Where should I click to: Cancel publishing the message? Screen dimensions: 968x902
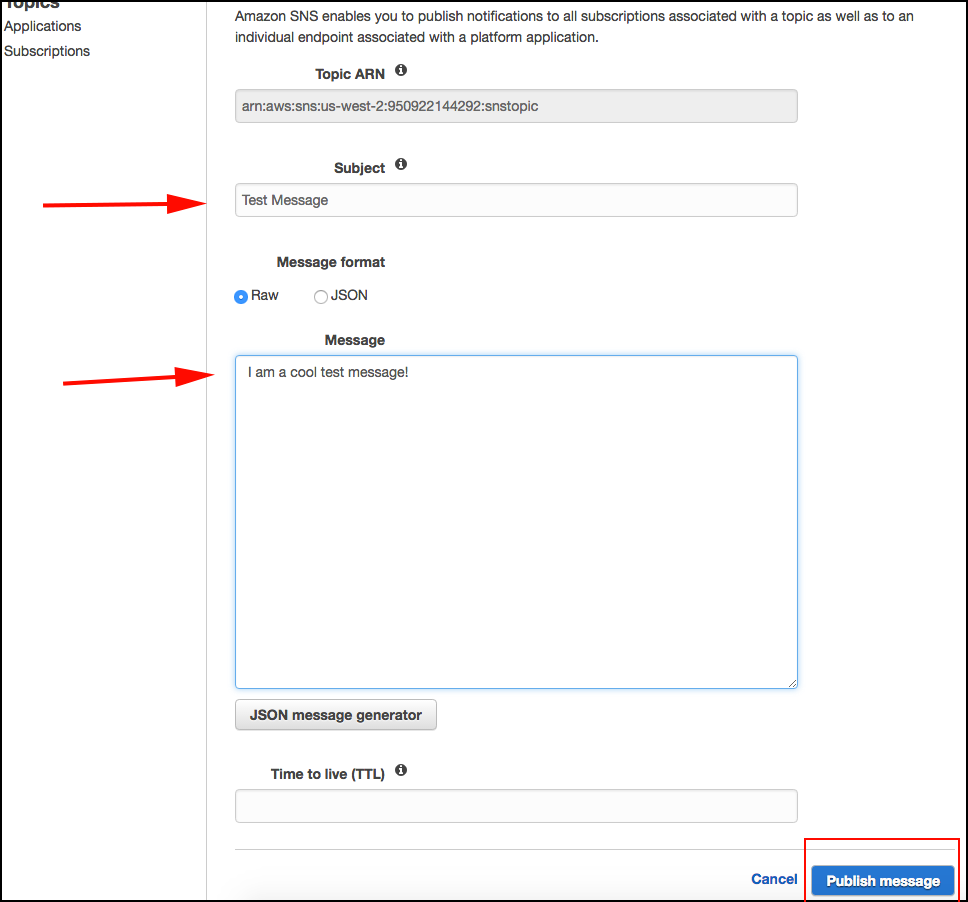coord(774,879)
